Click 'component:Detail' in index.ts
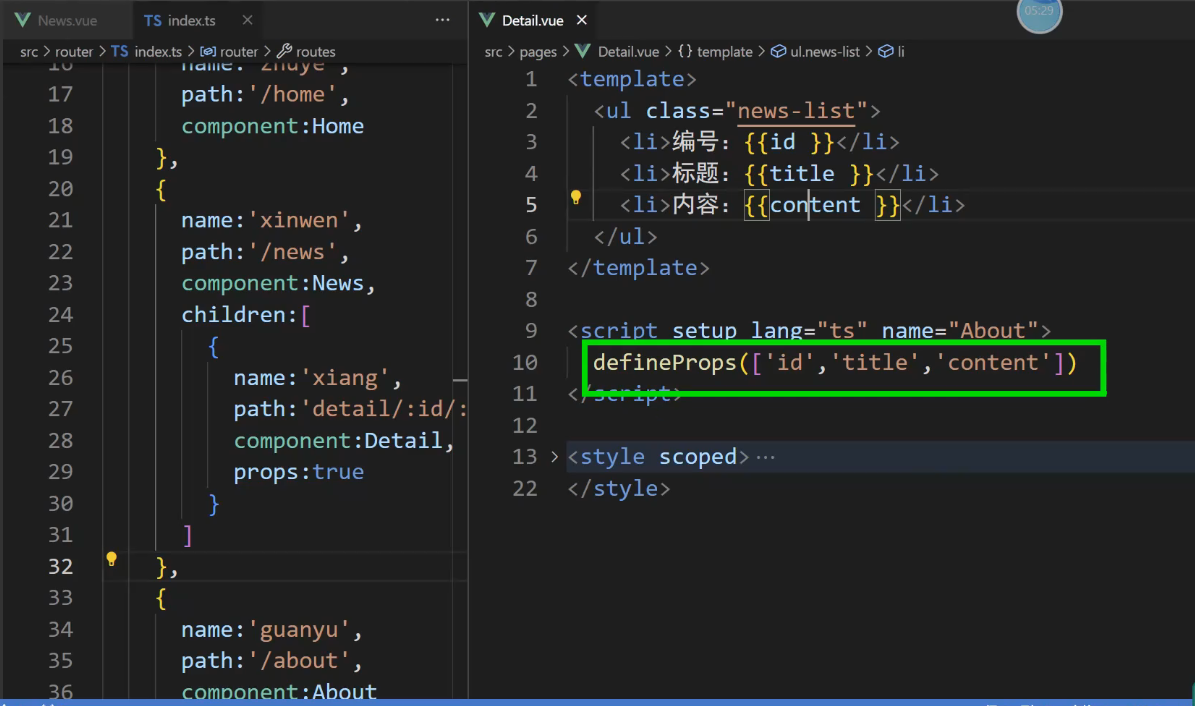This screenshot has width=1195, height=706. [338, 441]
